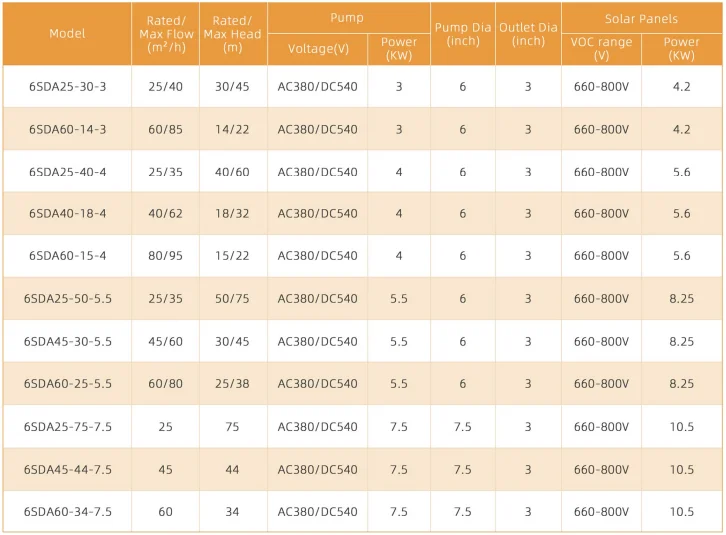Click the 80/95 flow value cell
Image resolution: width=726 pixels, height=535 pixels.
coord(165,256)
